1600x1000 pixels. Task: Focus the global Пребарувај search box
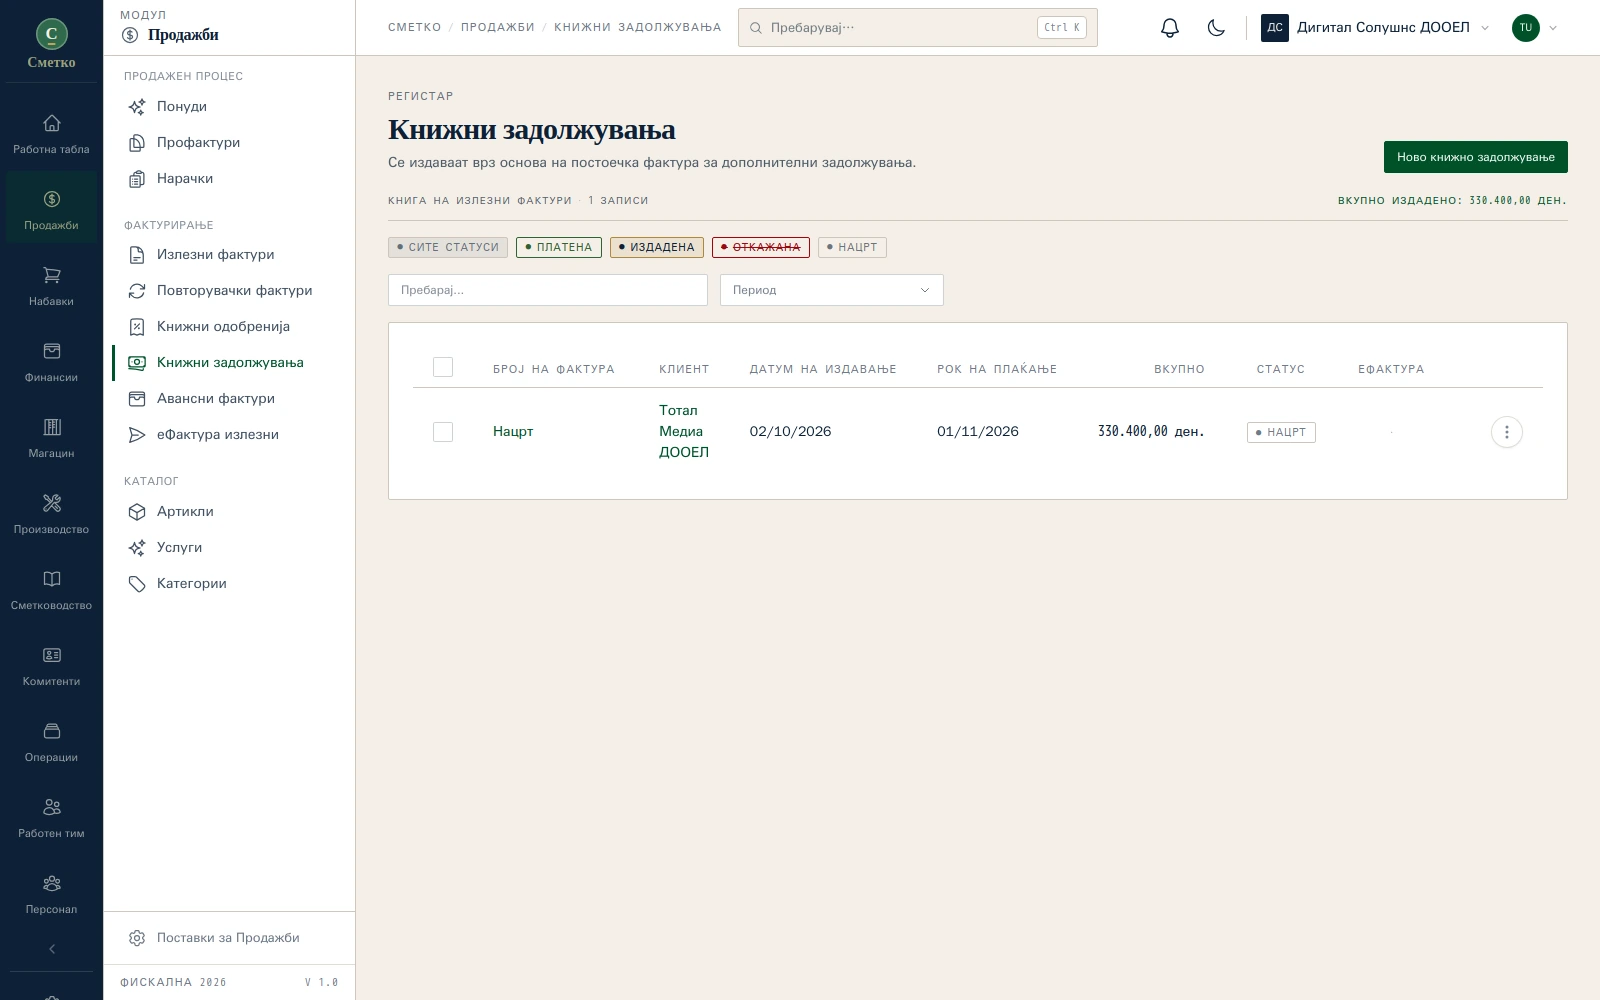918,28
